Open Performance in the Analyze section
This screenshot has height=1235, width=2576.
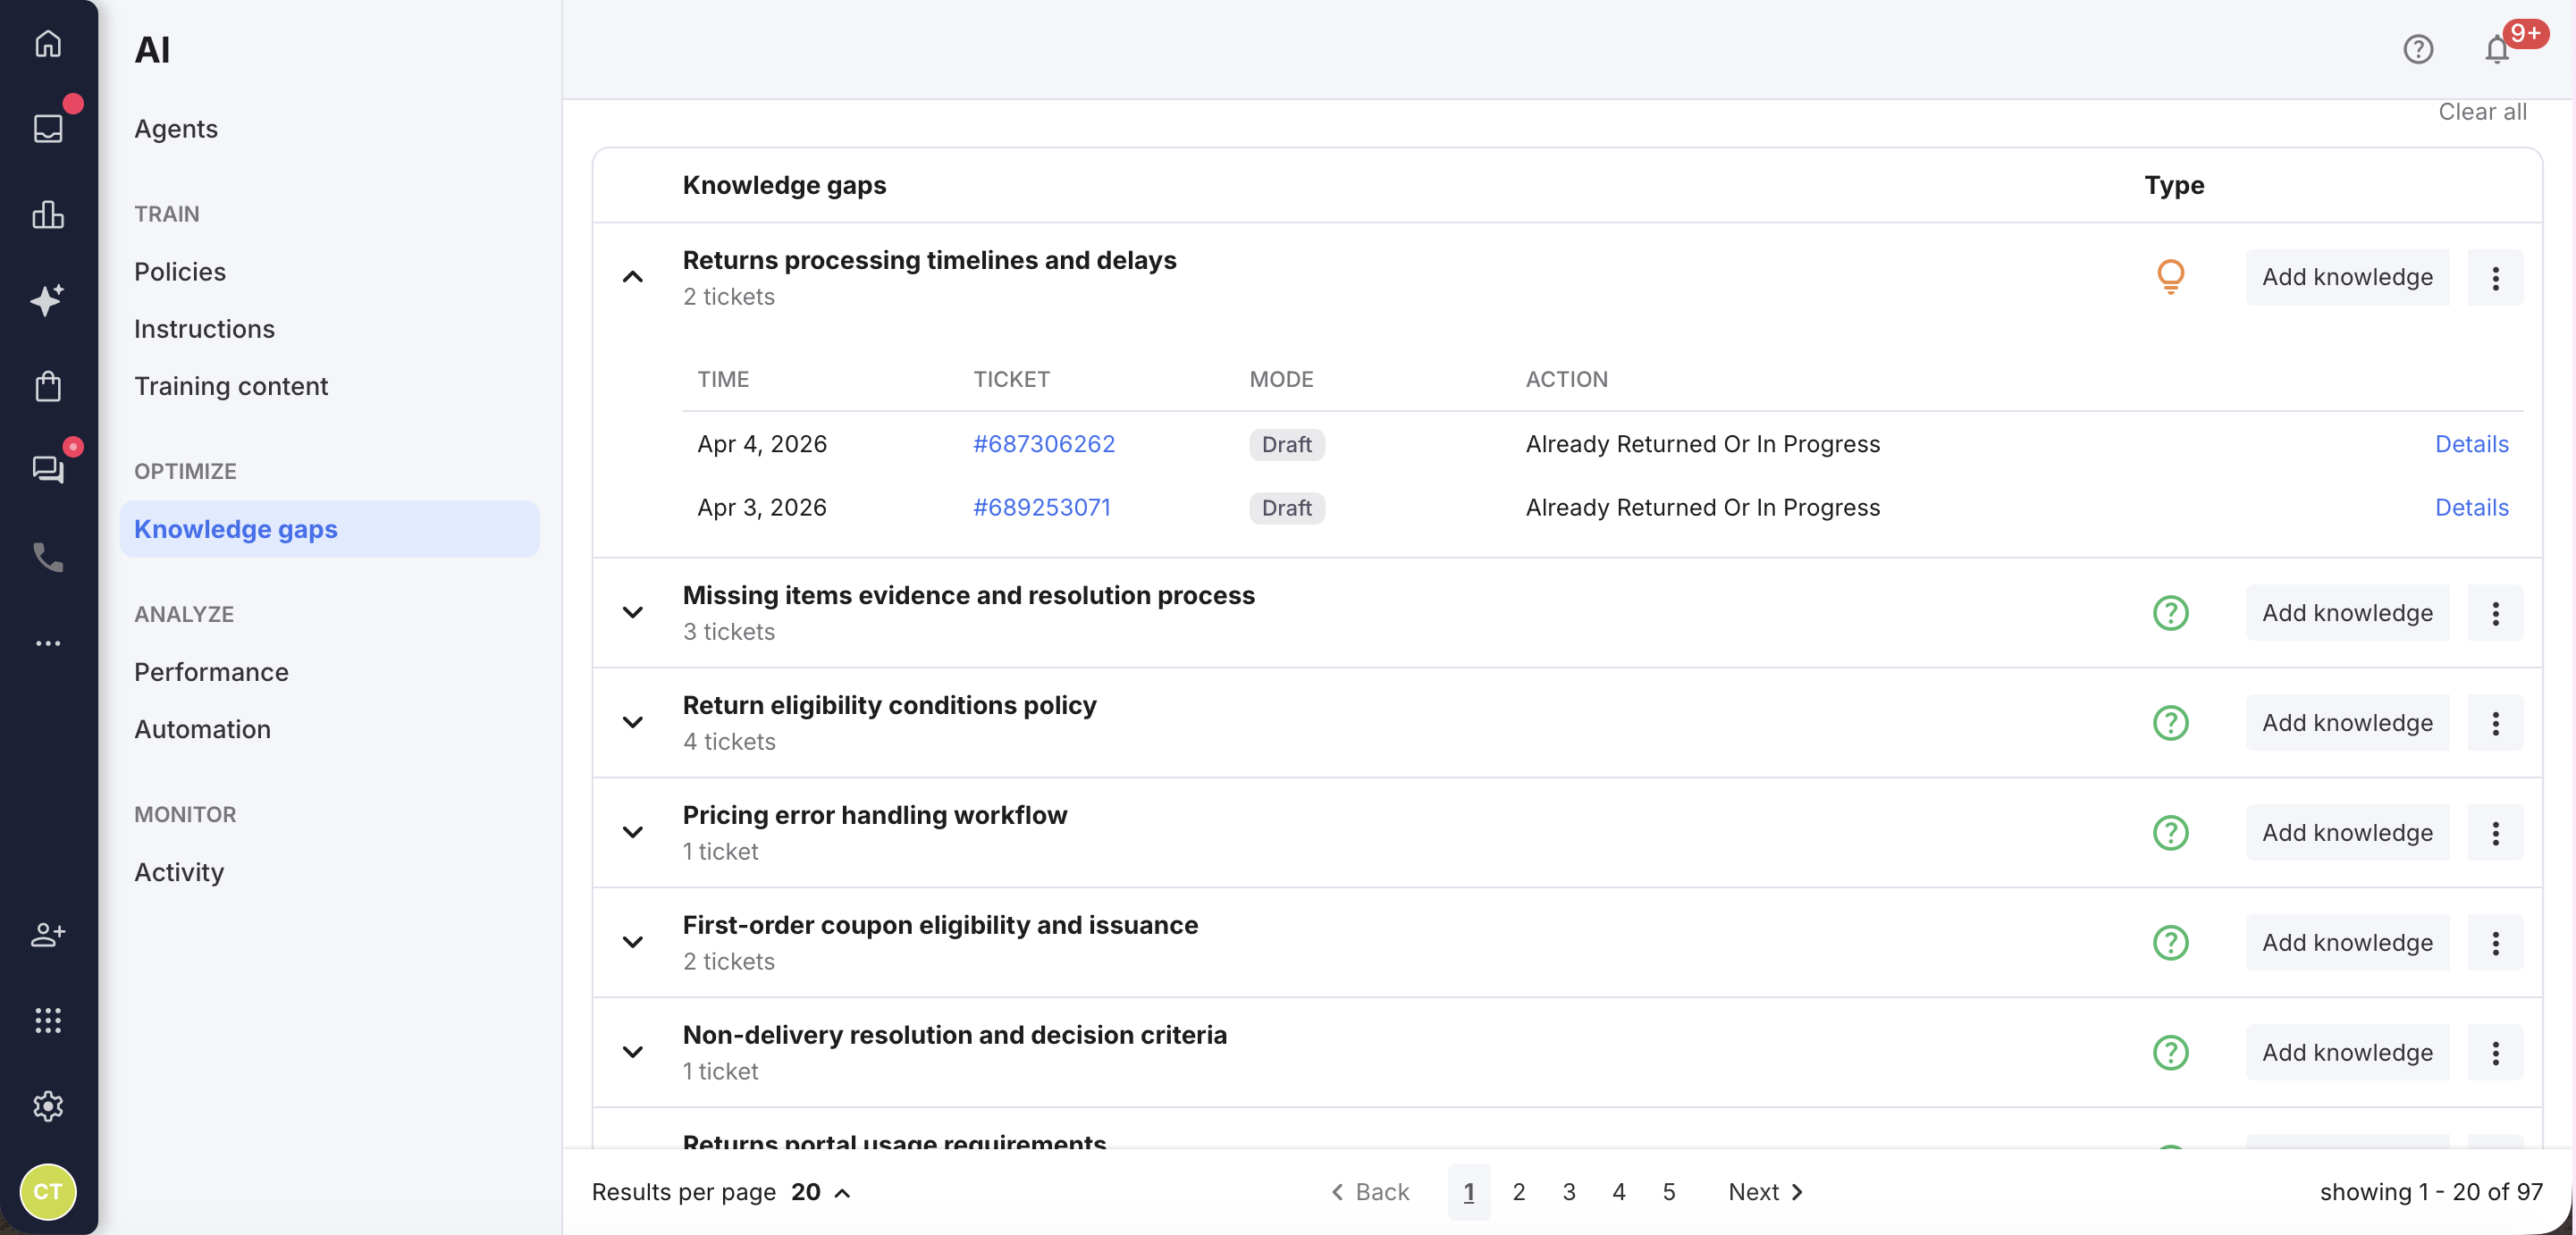pyautogui.click(x=211, y=672)
